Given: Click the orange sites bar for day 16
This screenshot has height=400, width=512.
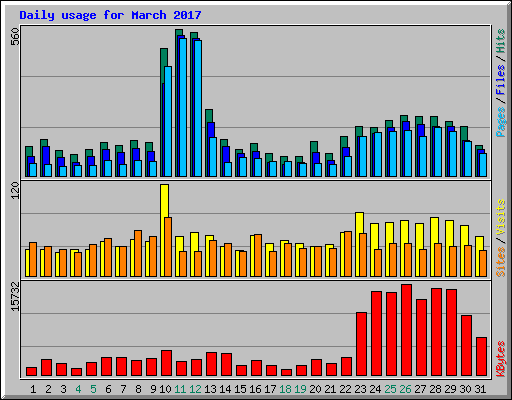Looking at the screenshot, I should 258,255.
